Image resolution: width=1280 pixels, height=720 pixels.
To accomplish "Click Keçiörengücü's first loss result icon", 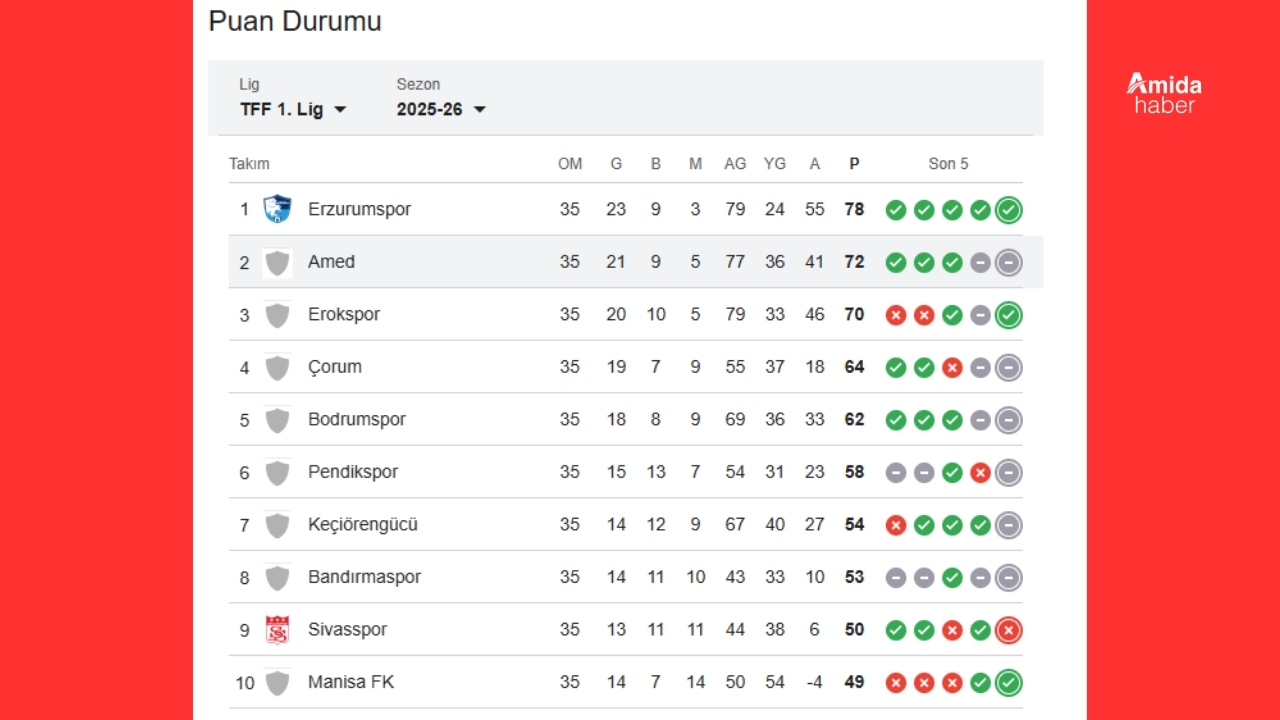I will click(x=896, y=525).
